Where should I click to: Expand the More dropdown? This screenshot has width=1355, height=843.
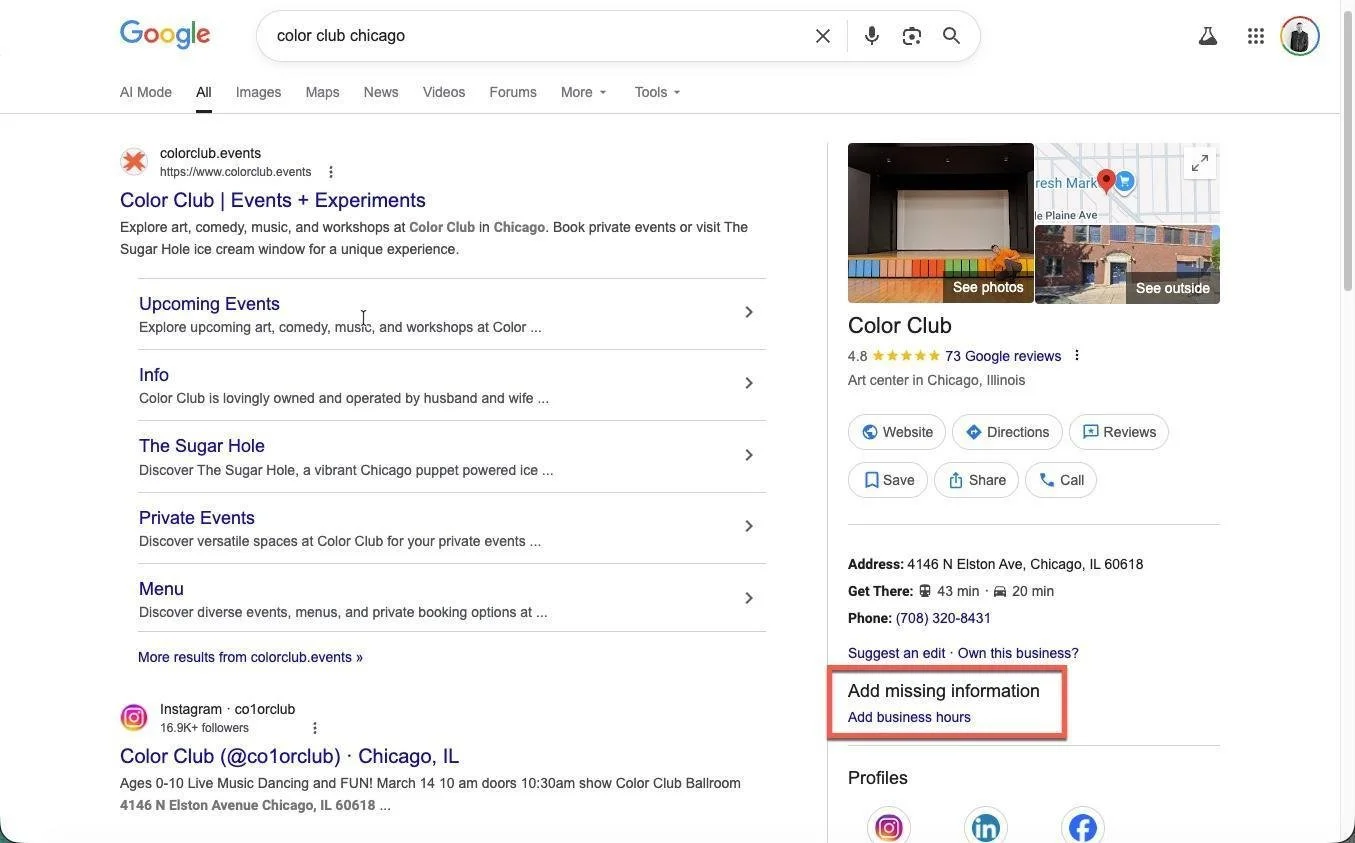pos(584,92)
